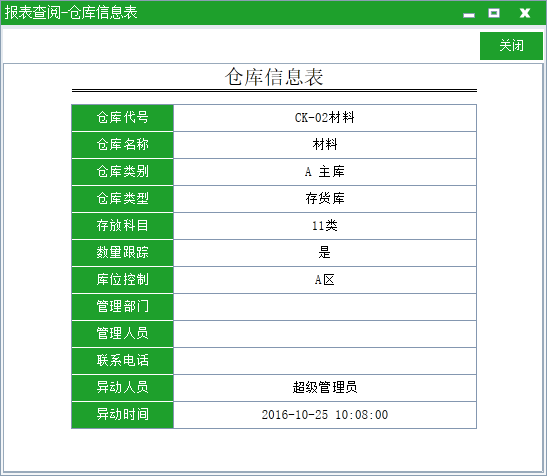Click the 库位控制 value A区
547x476 pixels.
(x=325, y=280)
